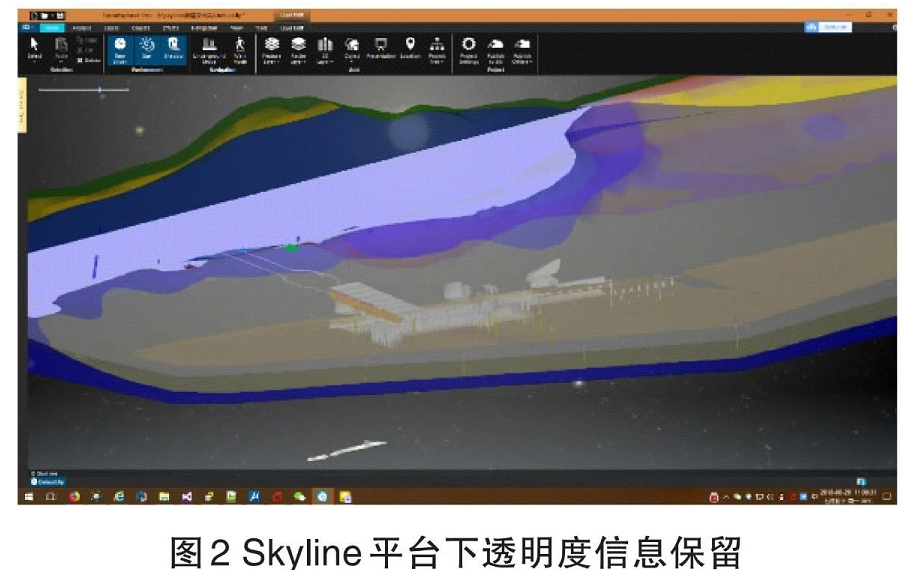Click the new document quick access icon
The image size is (917, 570).
[33, 15]
